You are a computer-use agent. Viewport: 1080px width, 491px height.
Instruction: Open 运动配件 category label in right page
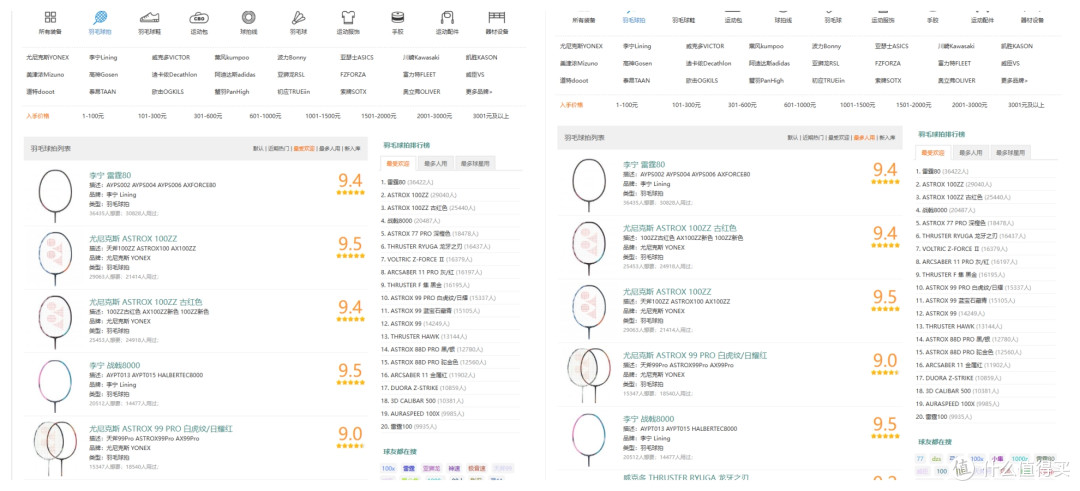point(982,21)
